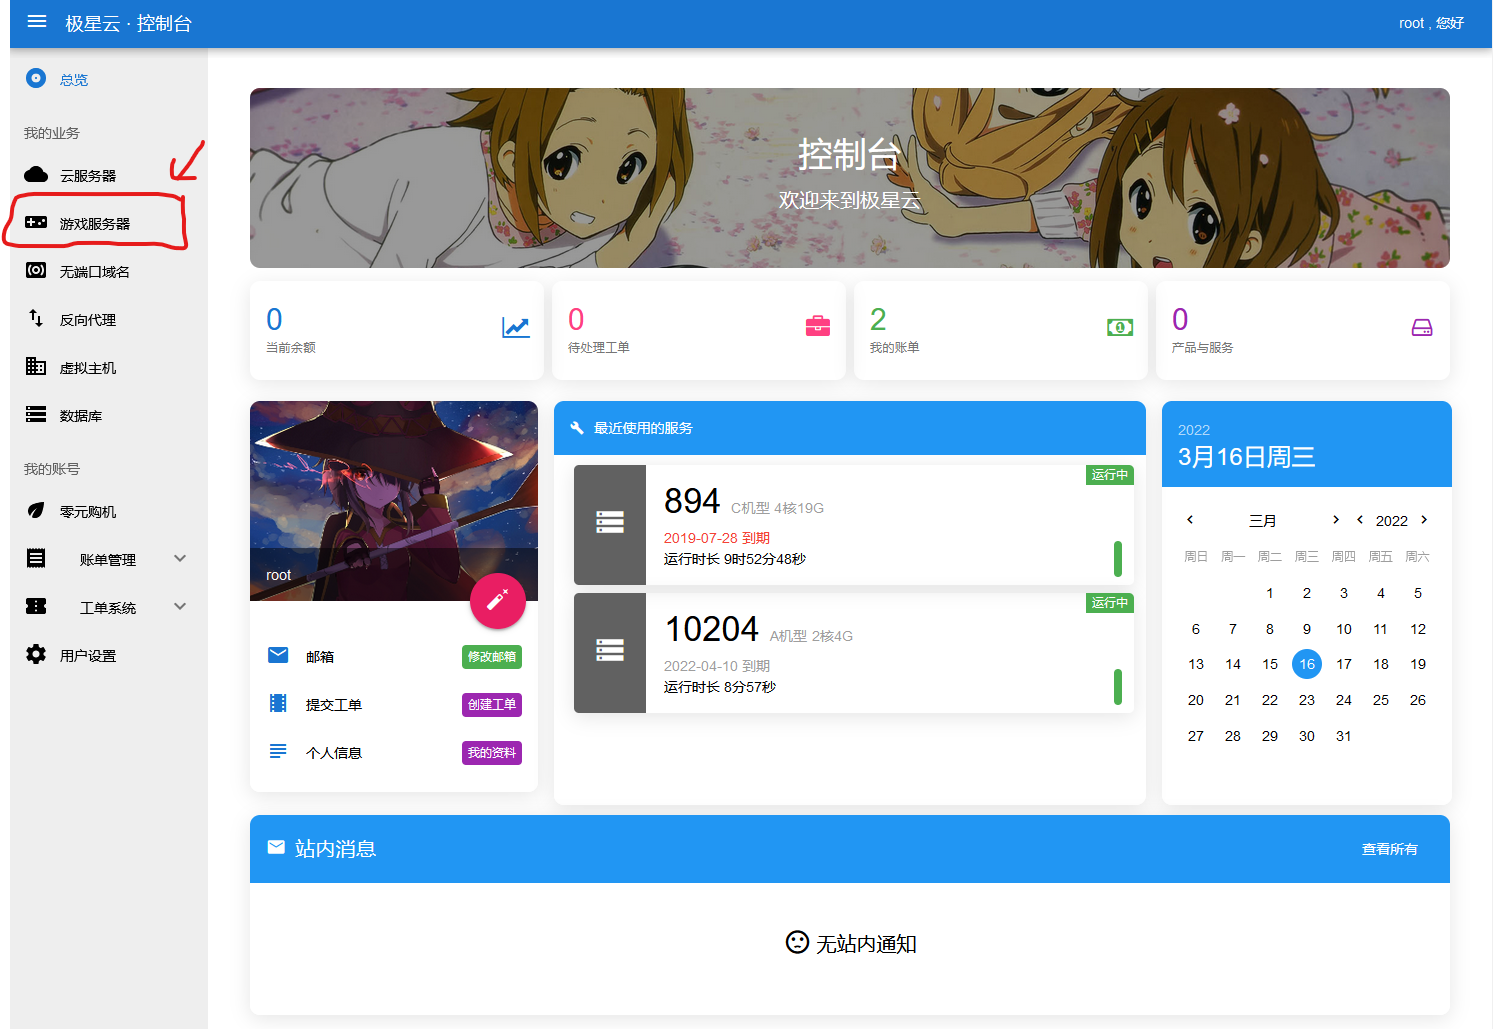This screenshot has width=1493, height=1029.
Task: Click the root profile image
Action: point(394,500)
